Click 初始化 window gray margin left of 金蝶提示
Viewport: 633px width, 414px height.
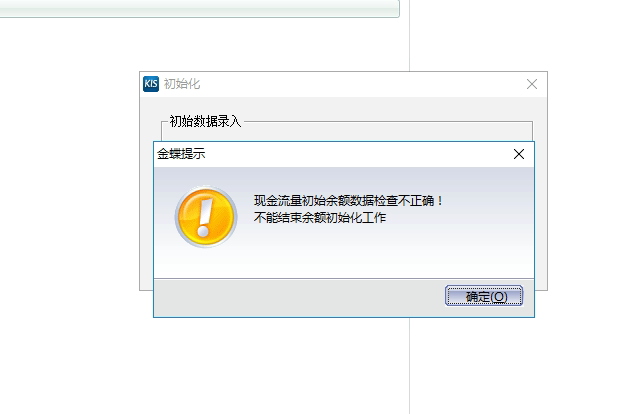pyautogui.click(x=146, y=214)
